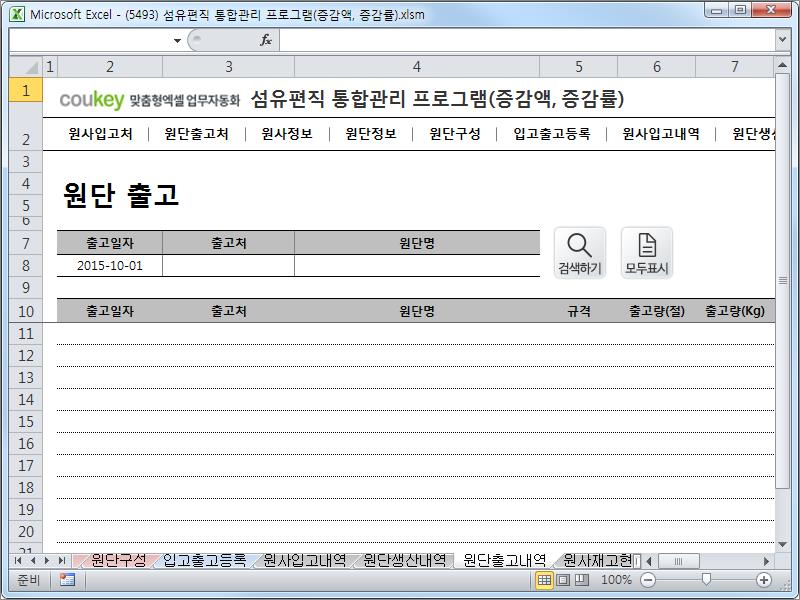This screenshot has width=800, height=600.
Task: Click the 원사정보 navigation link
Action: tap(287, 134)
